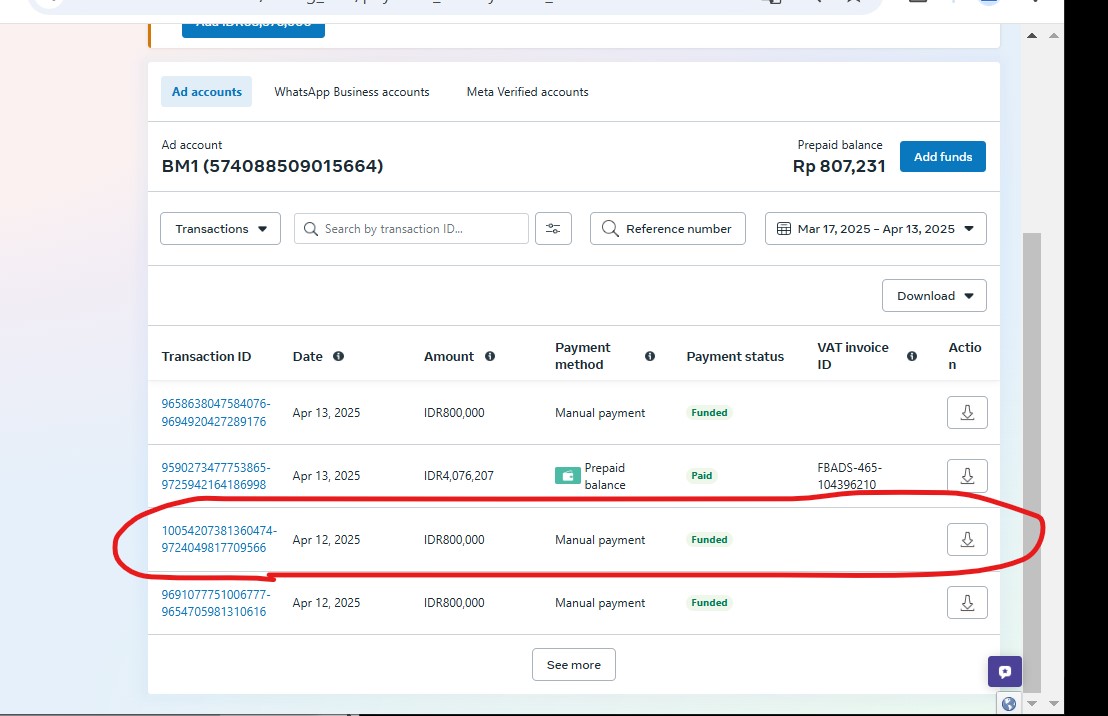Click download icon for first Apr 13 transaction
The height and width of the screenshot is (716, 1108).
click(967, 413)
